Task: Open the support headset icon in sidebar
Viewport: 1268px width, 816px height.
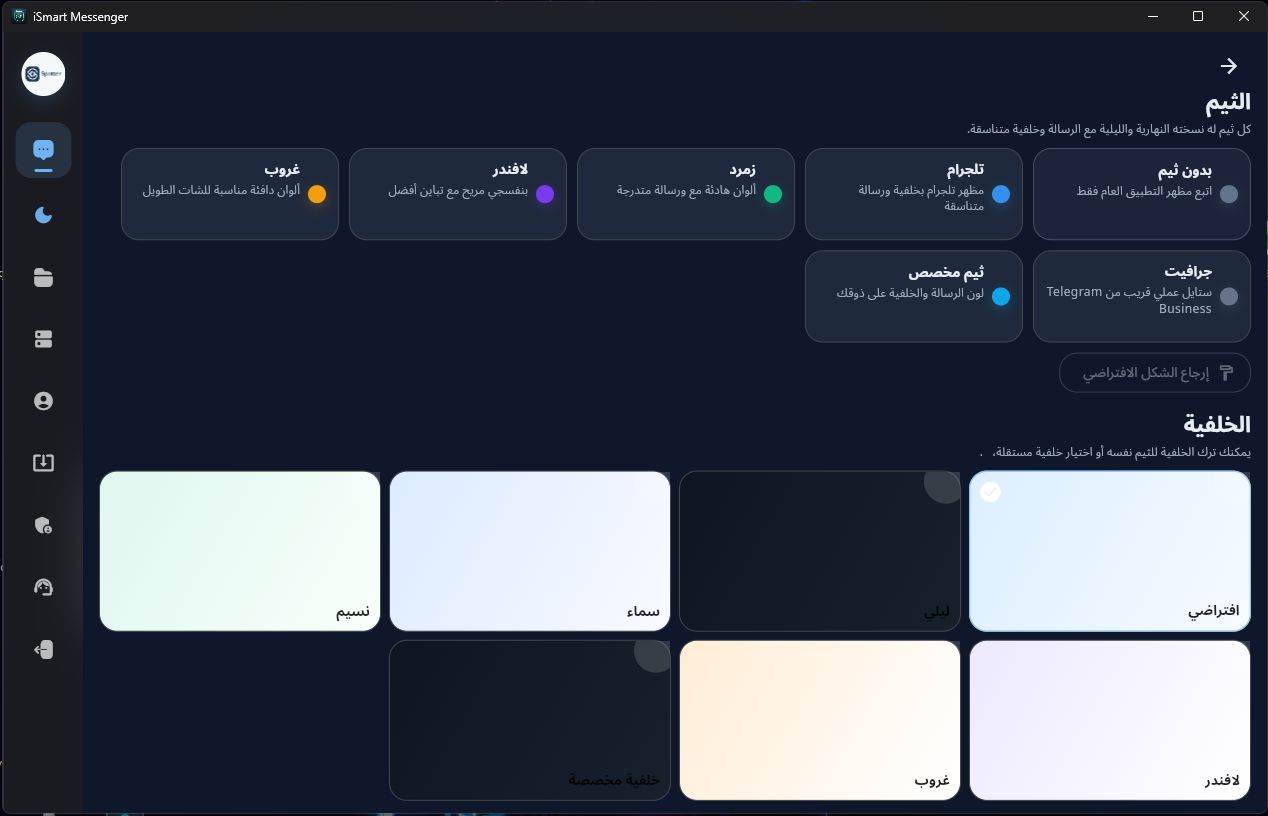Action: tap(43, 587)
